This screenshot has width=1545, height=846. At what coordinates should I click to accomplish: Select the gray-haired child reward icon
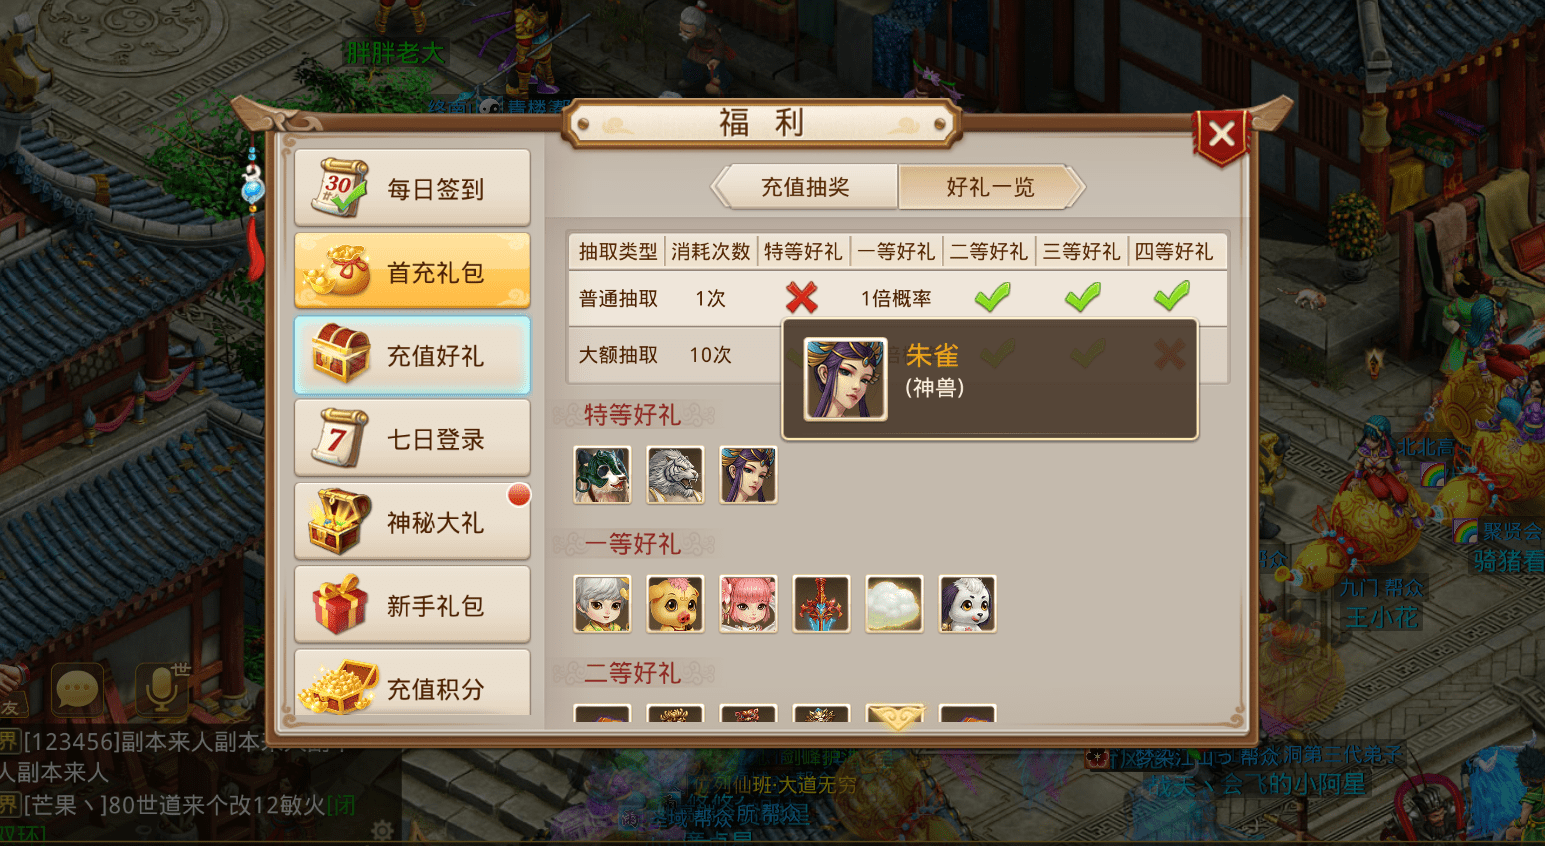pyautogui.click(x=602, y=603)
